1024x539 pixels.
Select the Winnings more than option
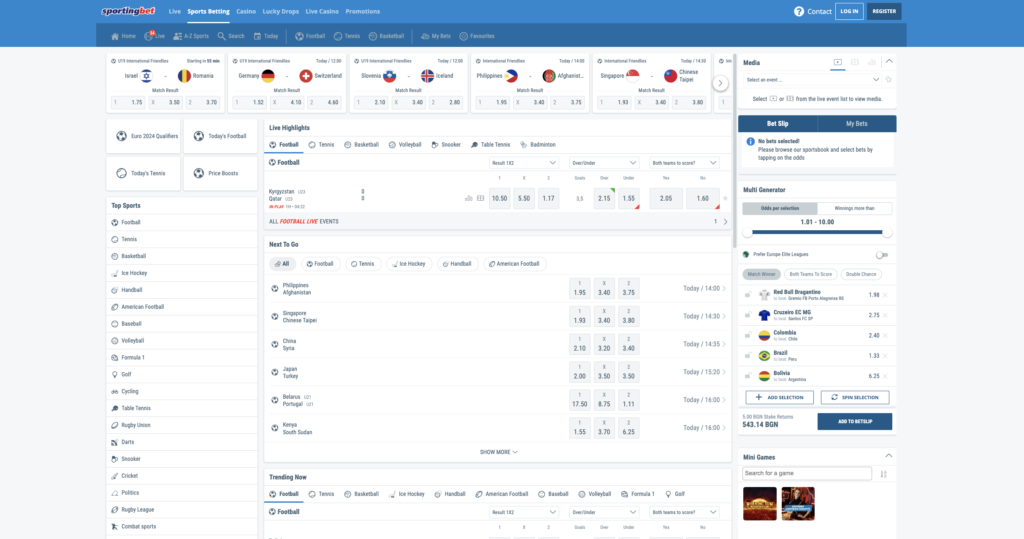click(854, 208)
